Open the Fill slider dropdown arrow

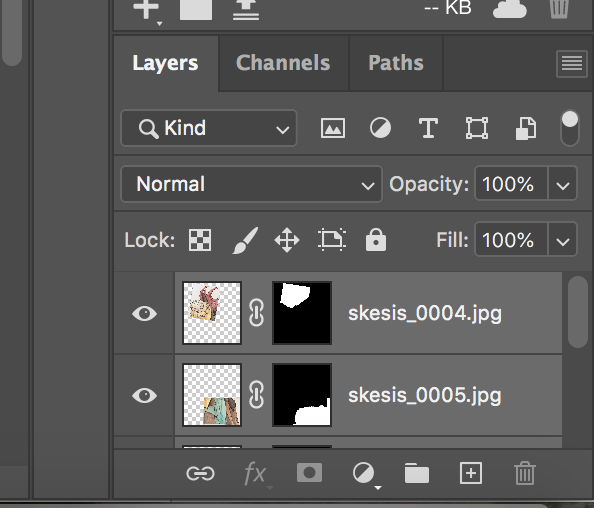click(563, 240)
